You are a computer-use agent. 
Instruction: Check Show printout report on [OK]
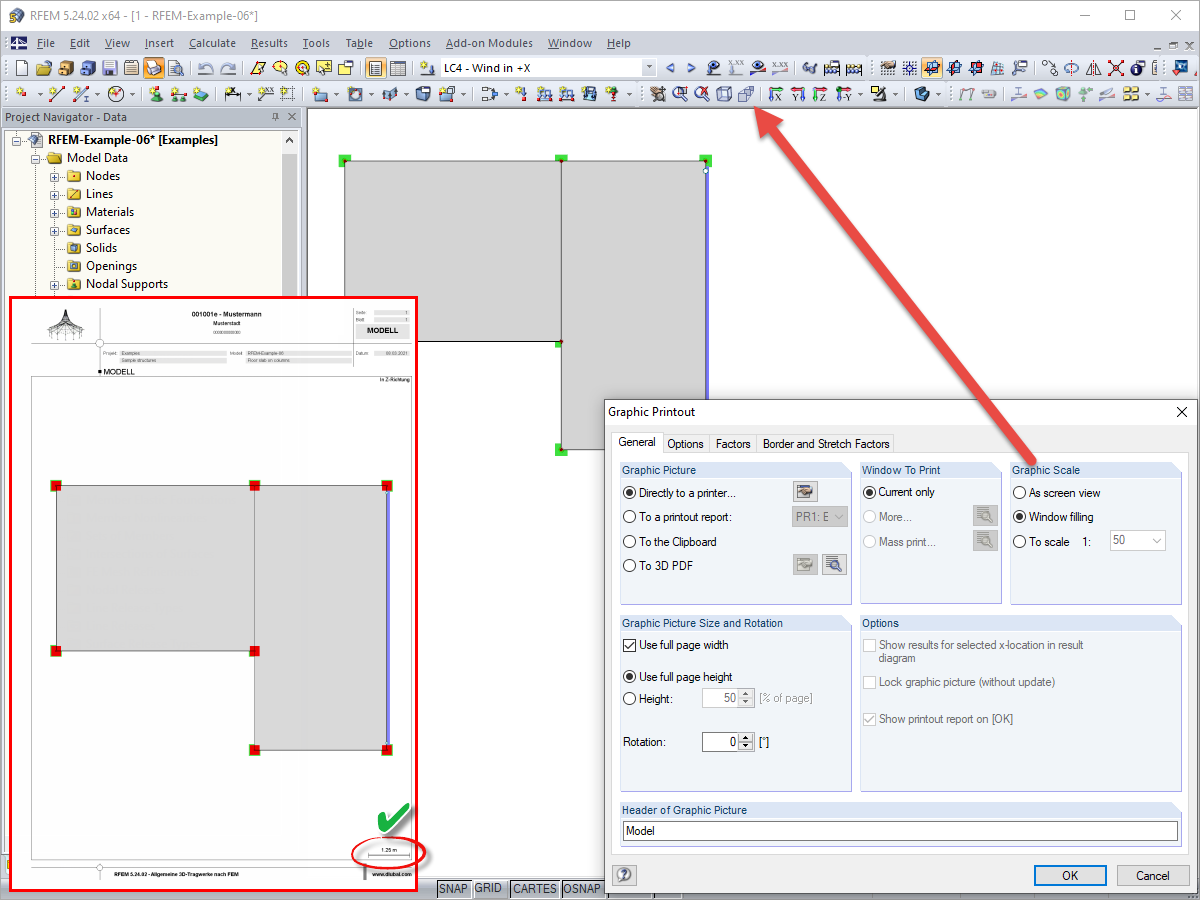[x=869, y=719]
